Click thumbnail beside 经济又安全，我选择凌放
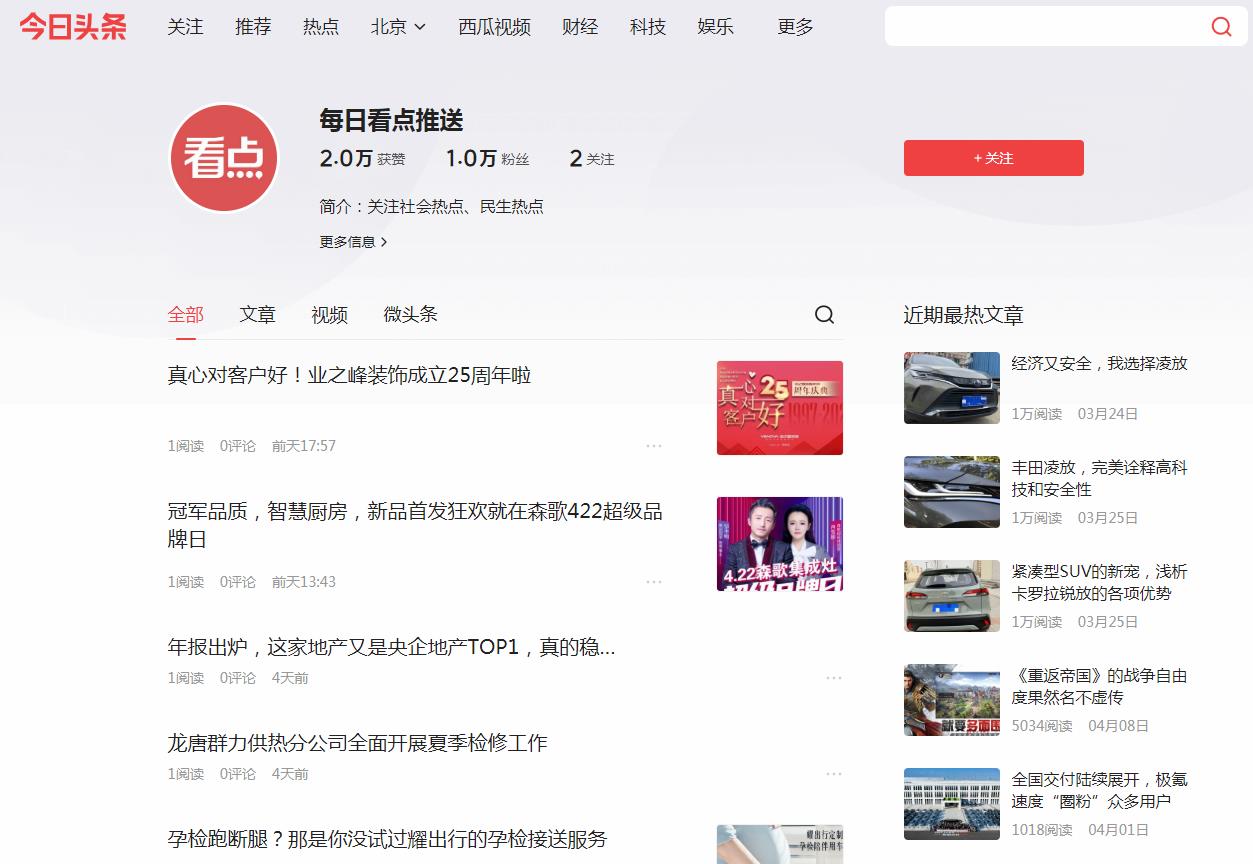Viewport: 1253px width, 864px height. click(x=952, y=388)
